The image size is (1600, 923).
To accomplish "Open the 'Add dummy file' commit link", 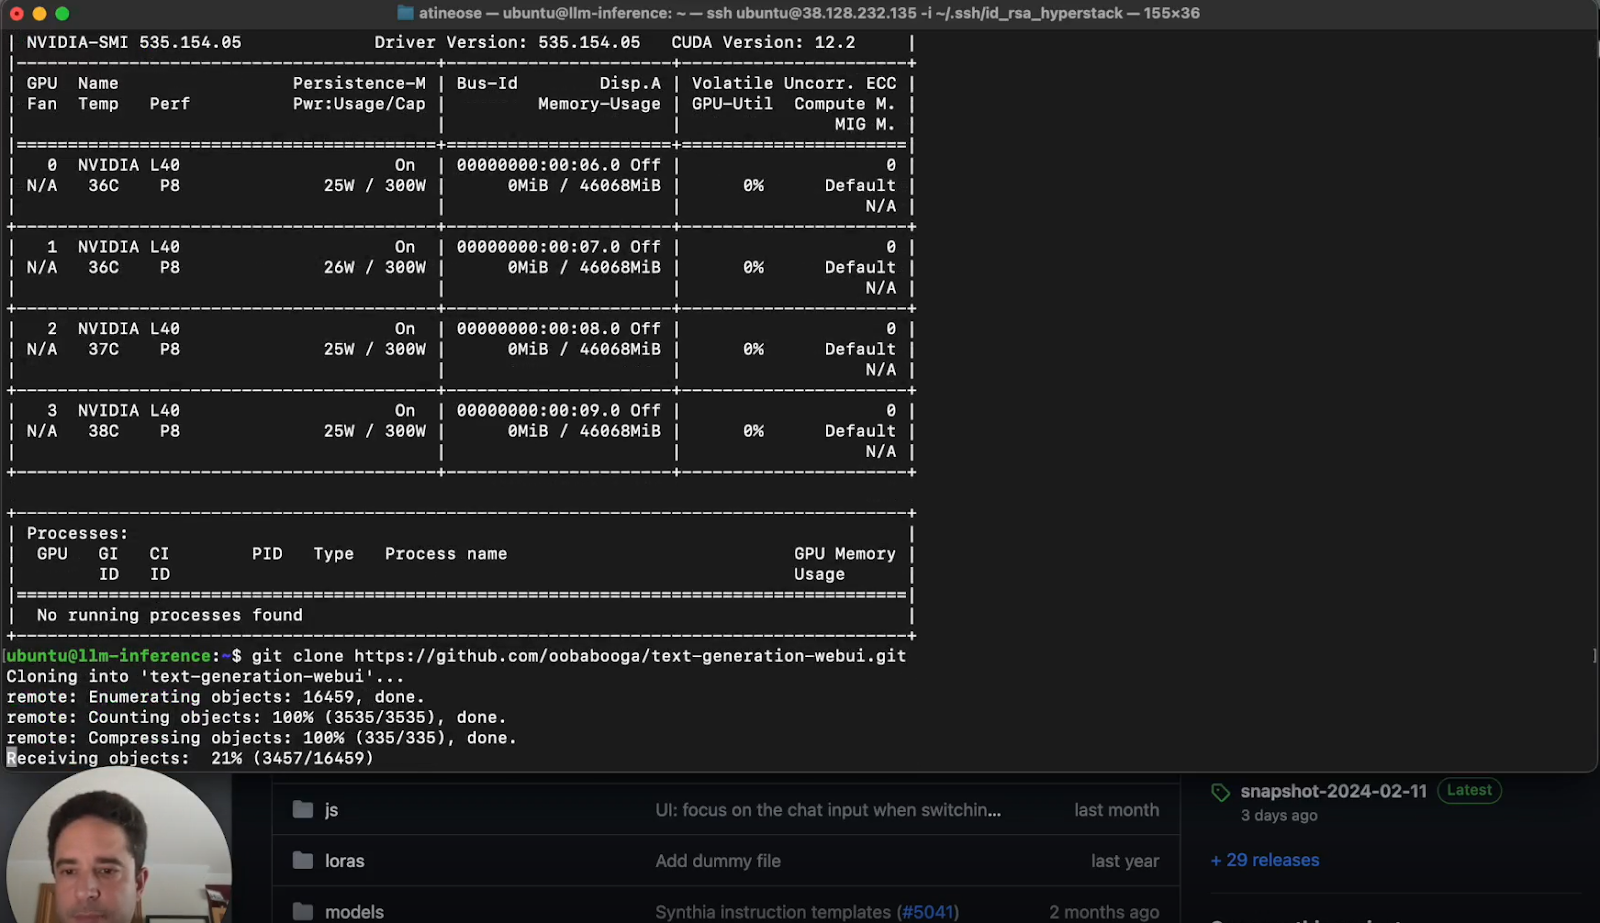I will (718, 861).
